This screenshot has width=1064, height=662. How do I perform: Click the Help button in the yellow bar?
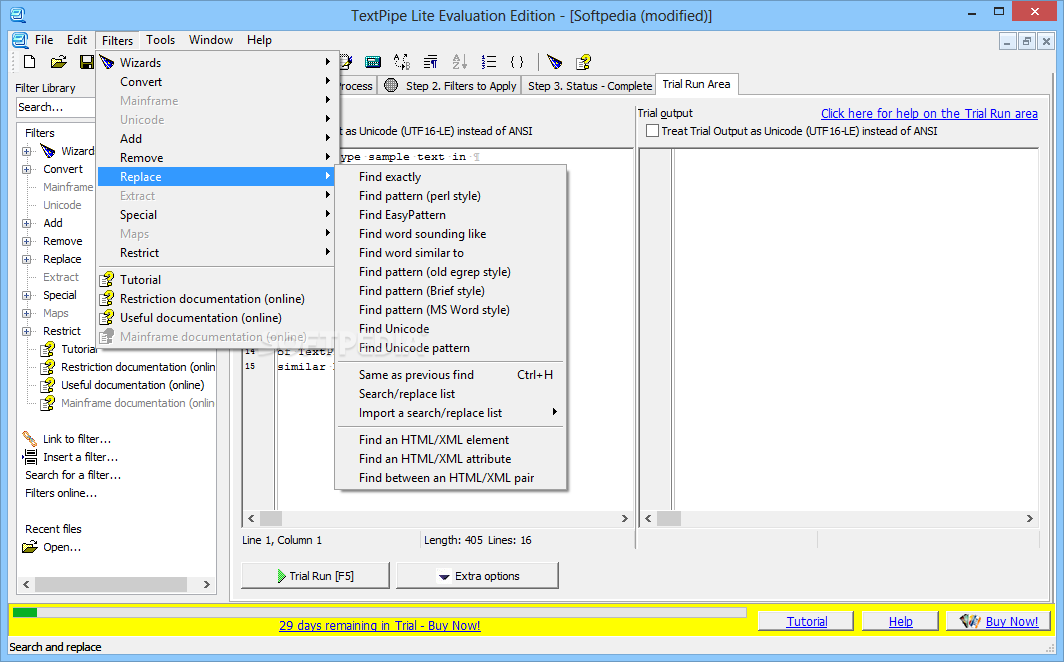(900, 621)
